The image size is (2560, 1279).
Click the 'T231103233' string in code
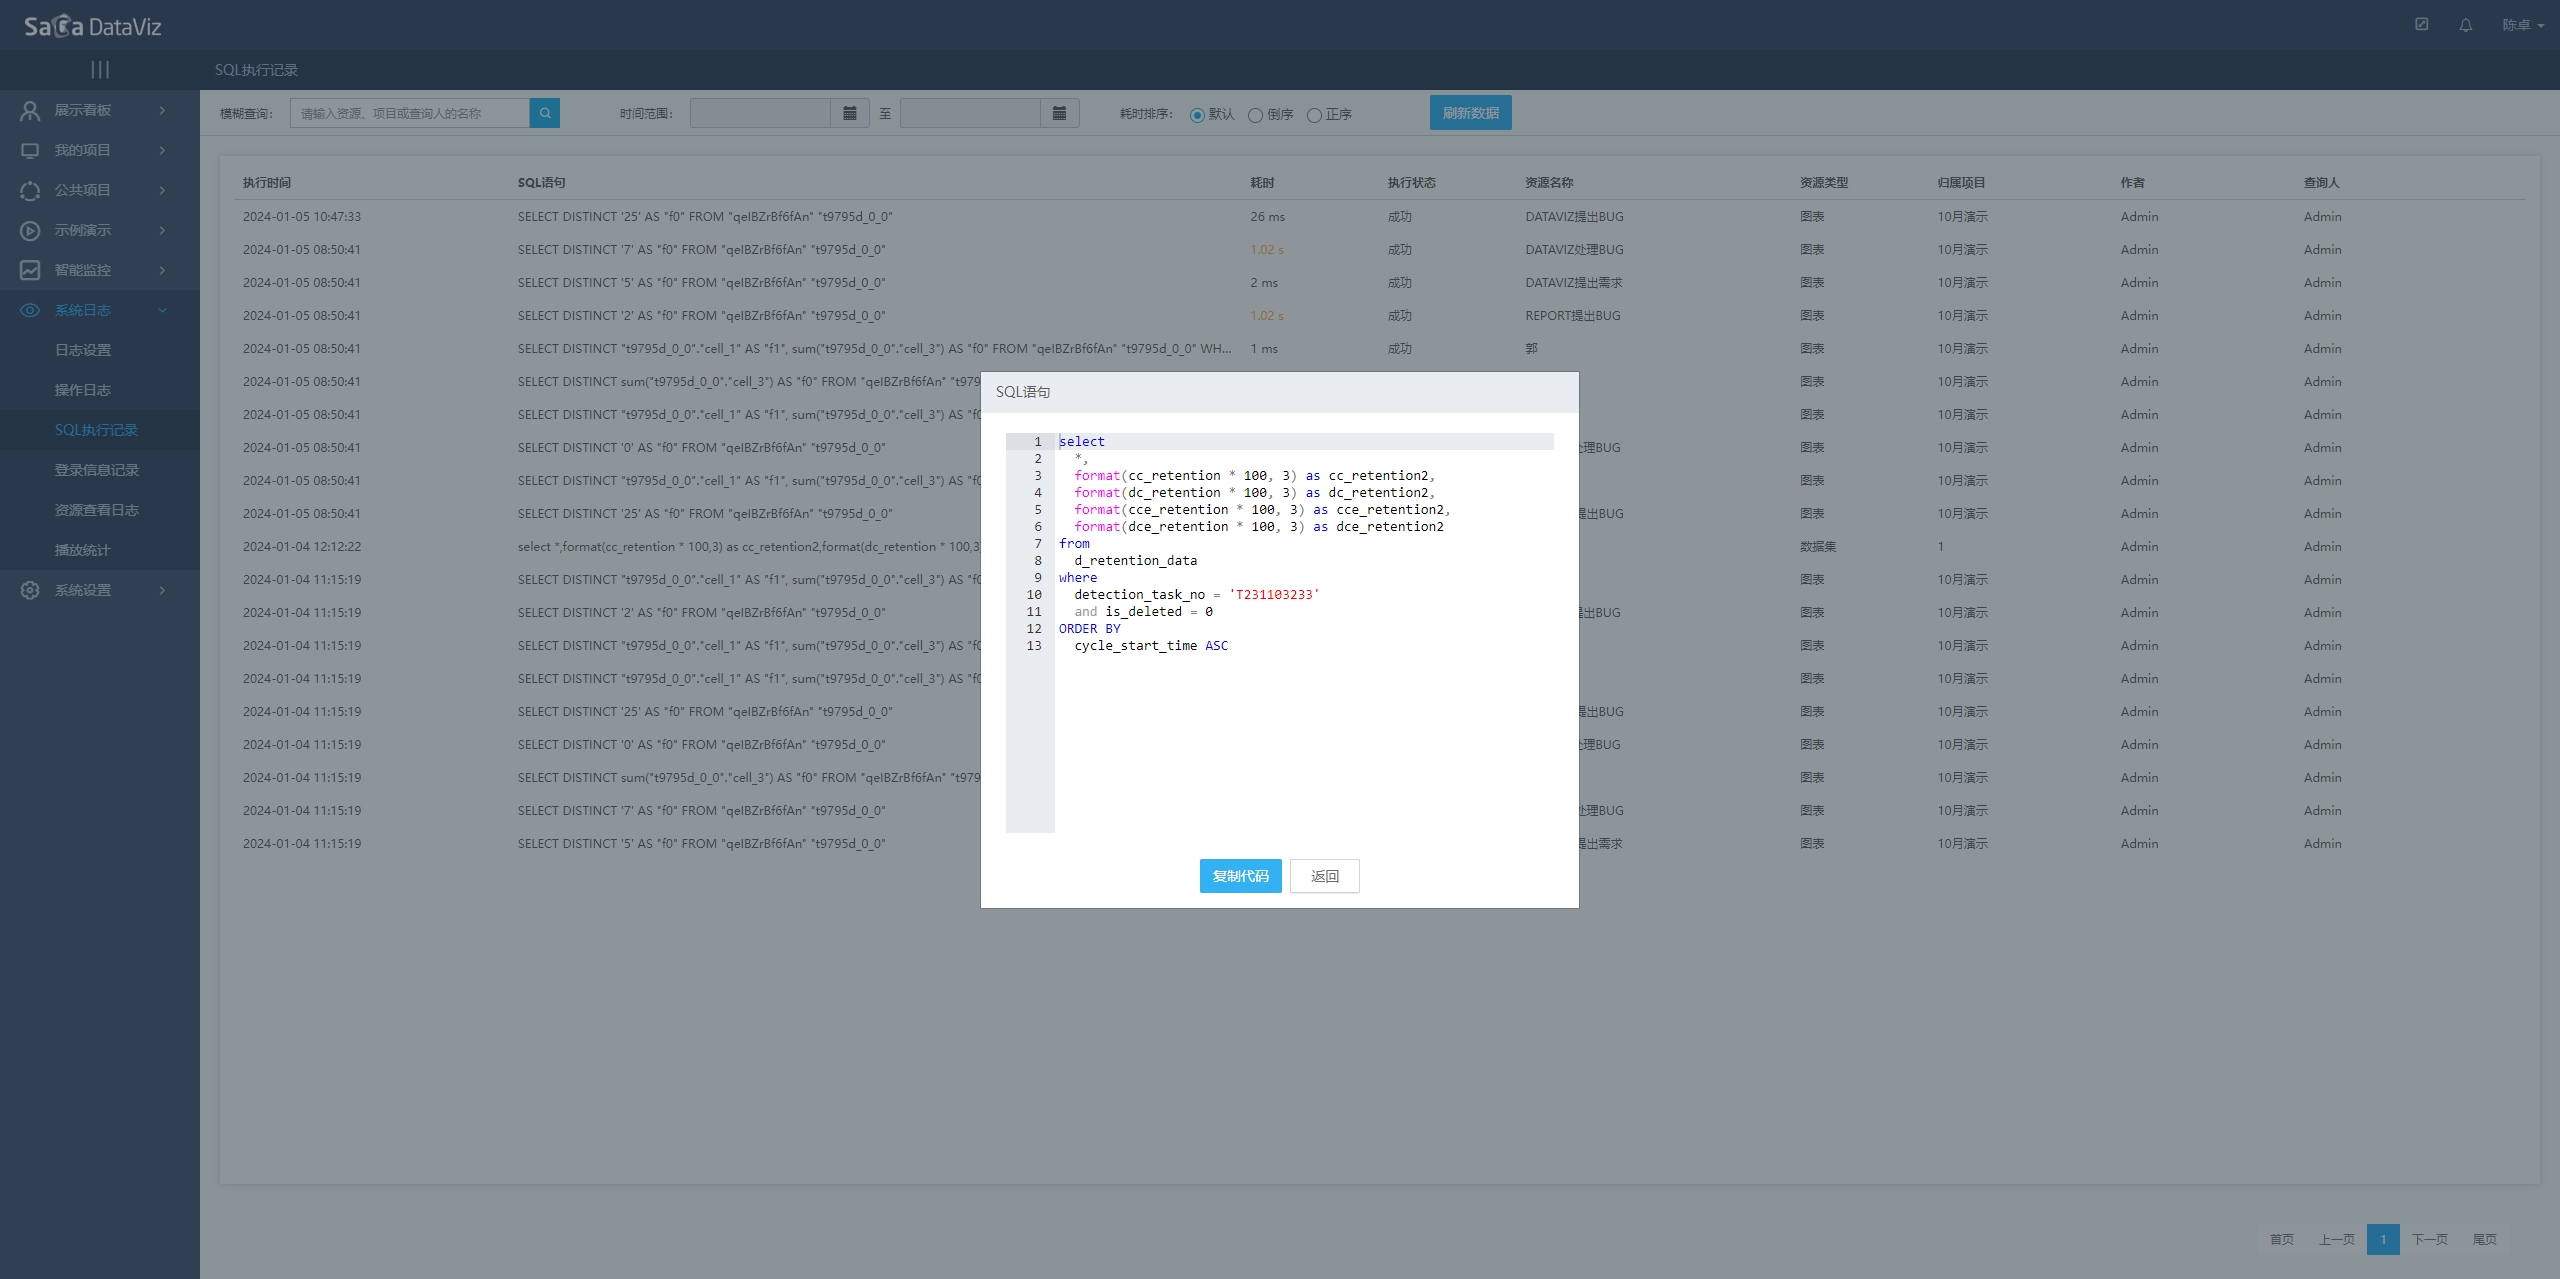tap(1274, 594)
